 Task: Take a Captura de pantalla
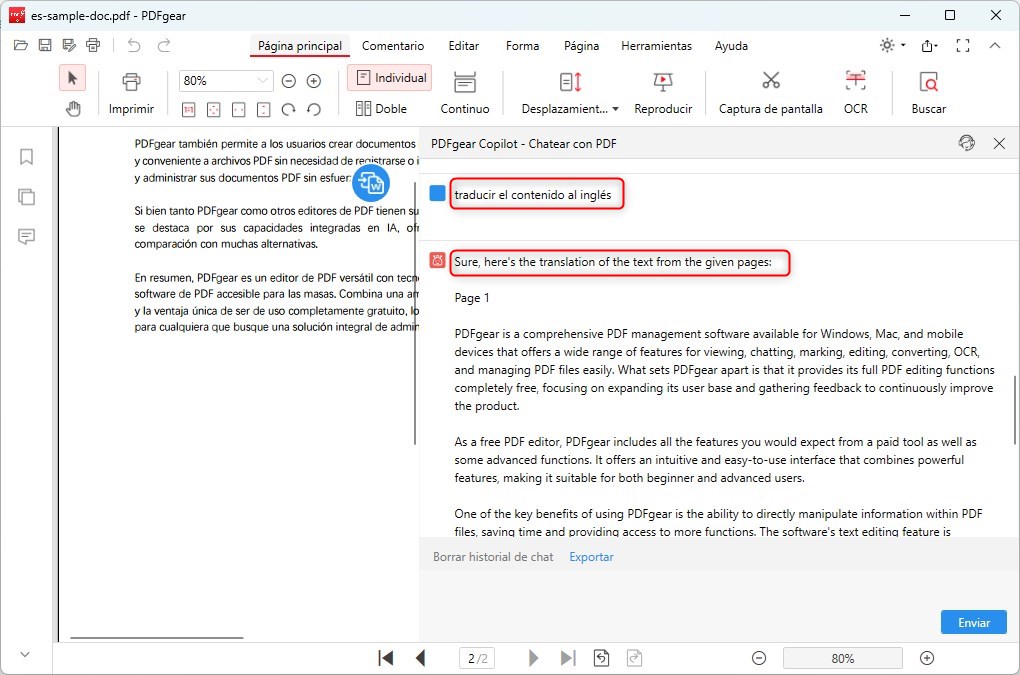tap(770, 94)
